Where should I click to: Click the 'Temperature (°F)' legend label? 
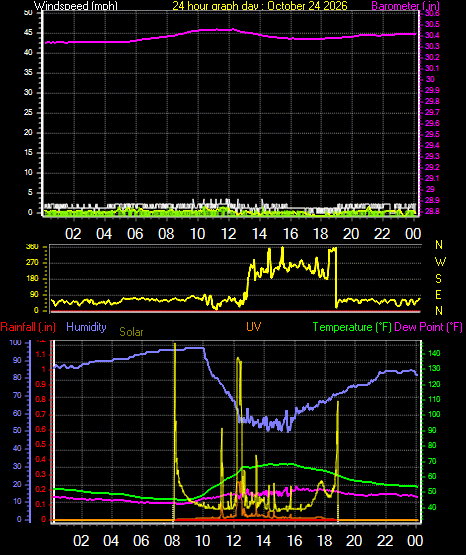(x=352, y=327)
